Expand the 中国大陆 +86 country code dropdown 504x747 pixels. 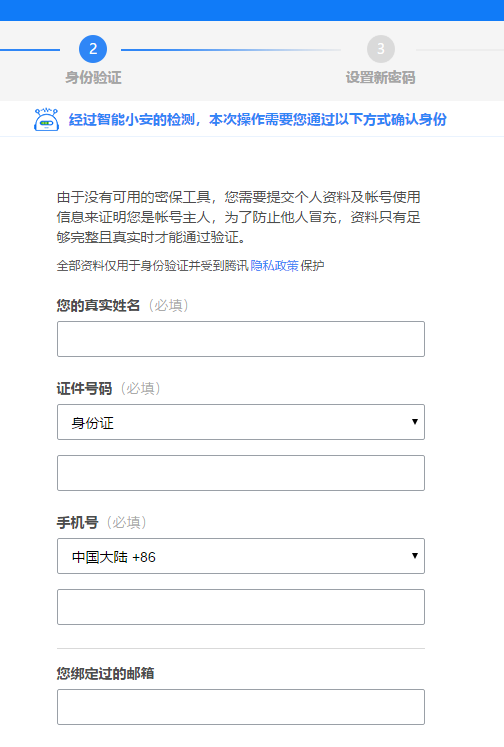click(241, 556)
